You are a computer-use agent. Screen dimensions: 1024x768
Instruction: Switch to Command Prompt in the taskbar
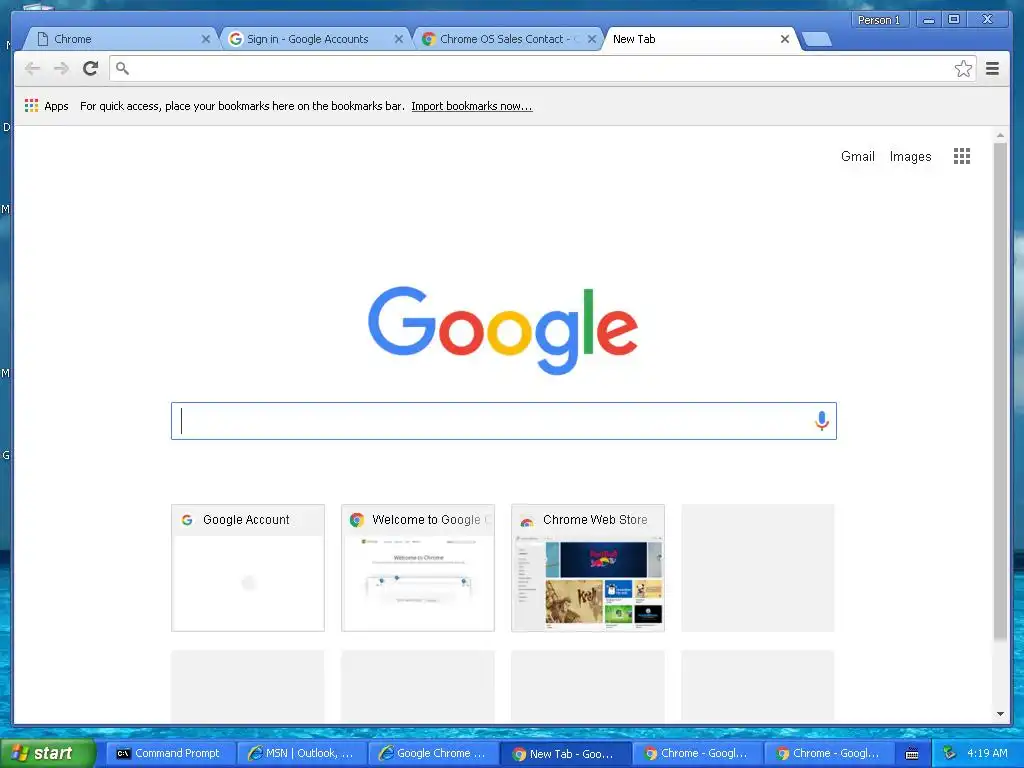[x=168, y=754]
